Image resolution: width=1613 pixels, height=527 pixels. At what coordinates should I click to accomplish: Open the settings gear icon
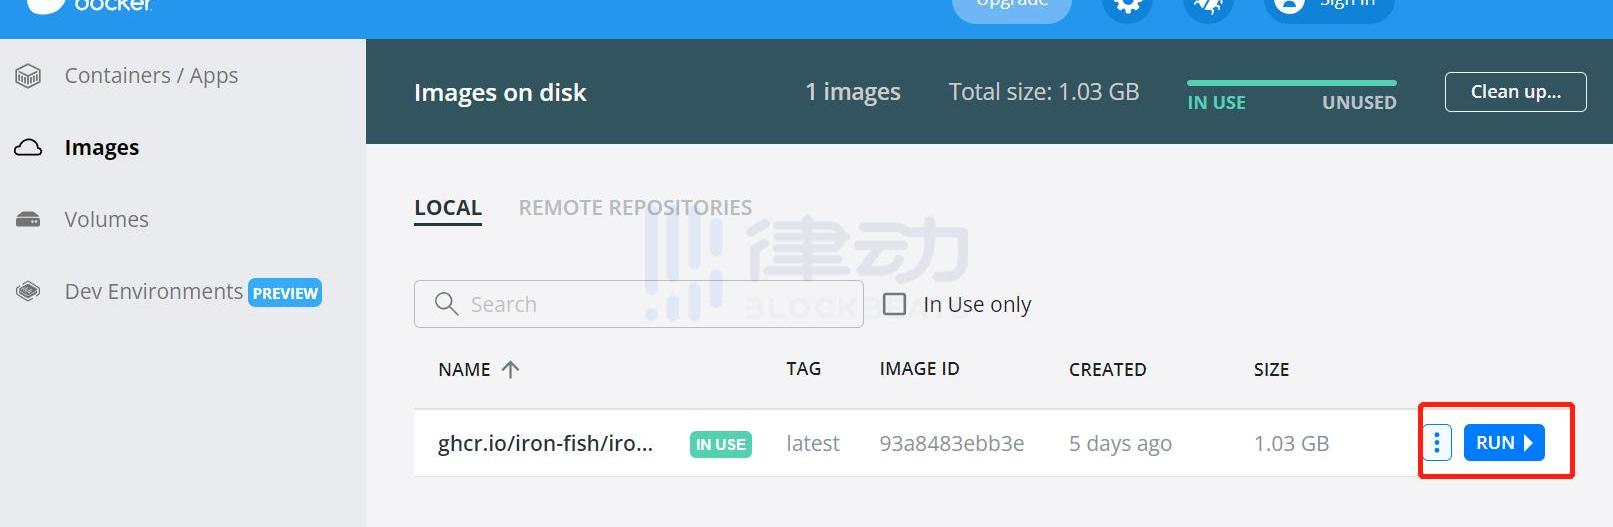coord(1128,5)
